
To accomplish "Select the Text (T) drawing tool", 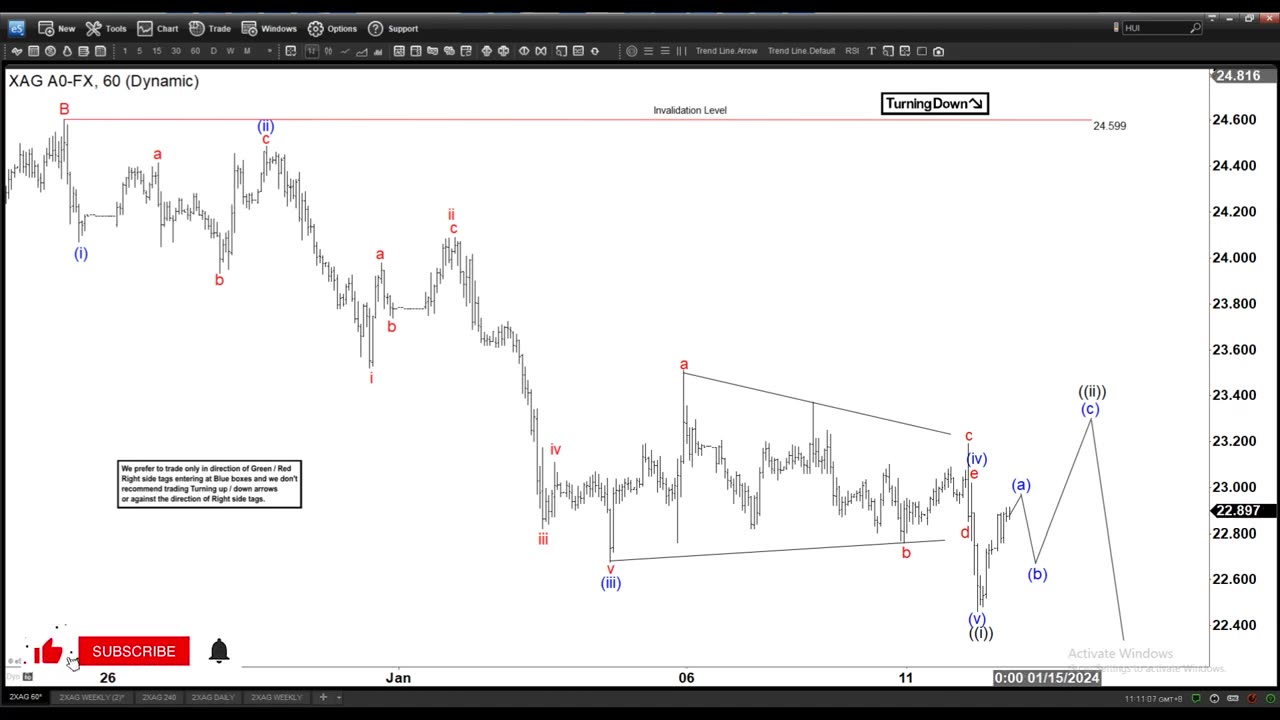I will [871, 51].
